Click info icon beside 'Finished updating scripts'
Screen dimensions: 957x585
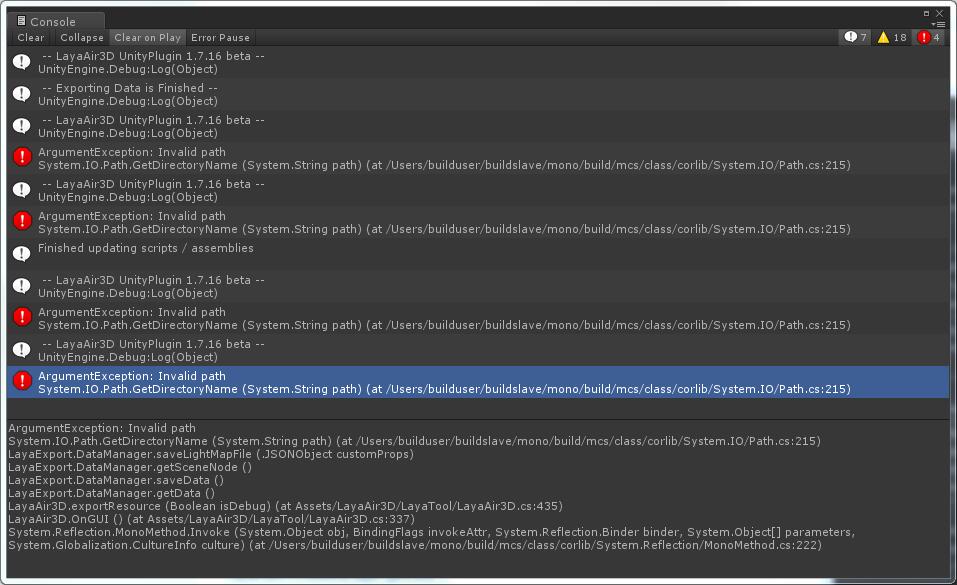pos(22,254)
